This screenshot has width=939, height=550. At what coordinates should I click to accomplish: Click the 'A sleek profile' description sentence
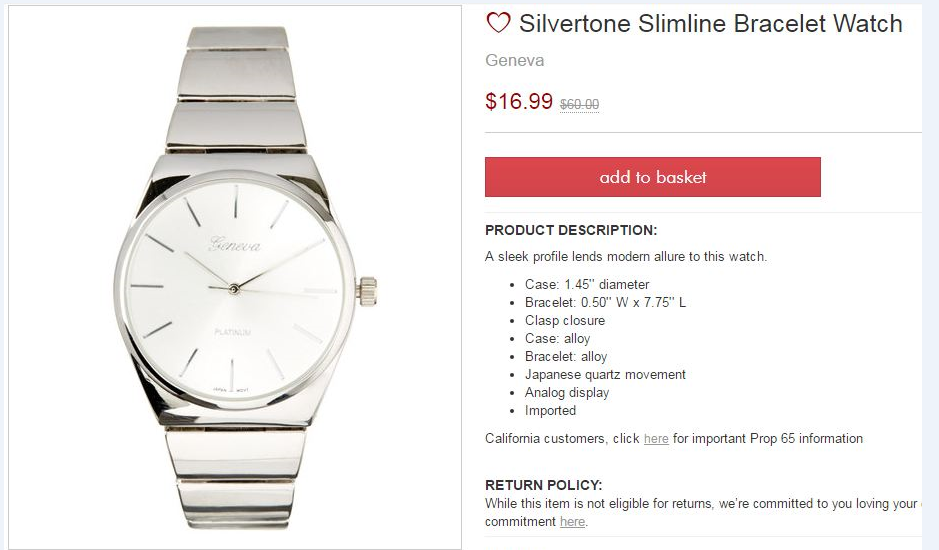point(626,257)
